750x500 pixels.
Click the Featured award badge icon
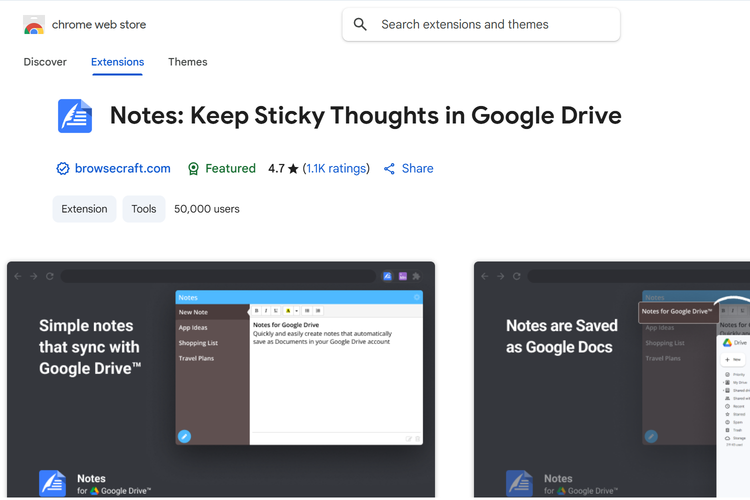[x=193, y=168]
